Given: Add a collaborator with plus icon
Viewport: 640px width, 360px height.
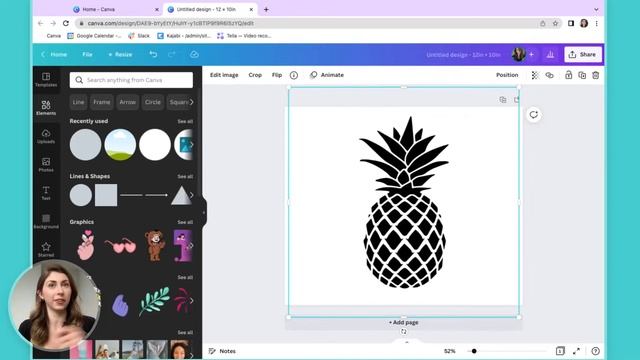Looking at the screenshot, I should coord(531,54).
